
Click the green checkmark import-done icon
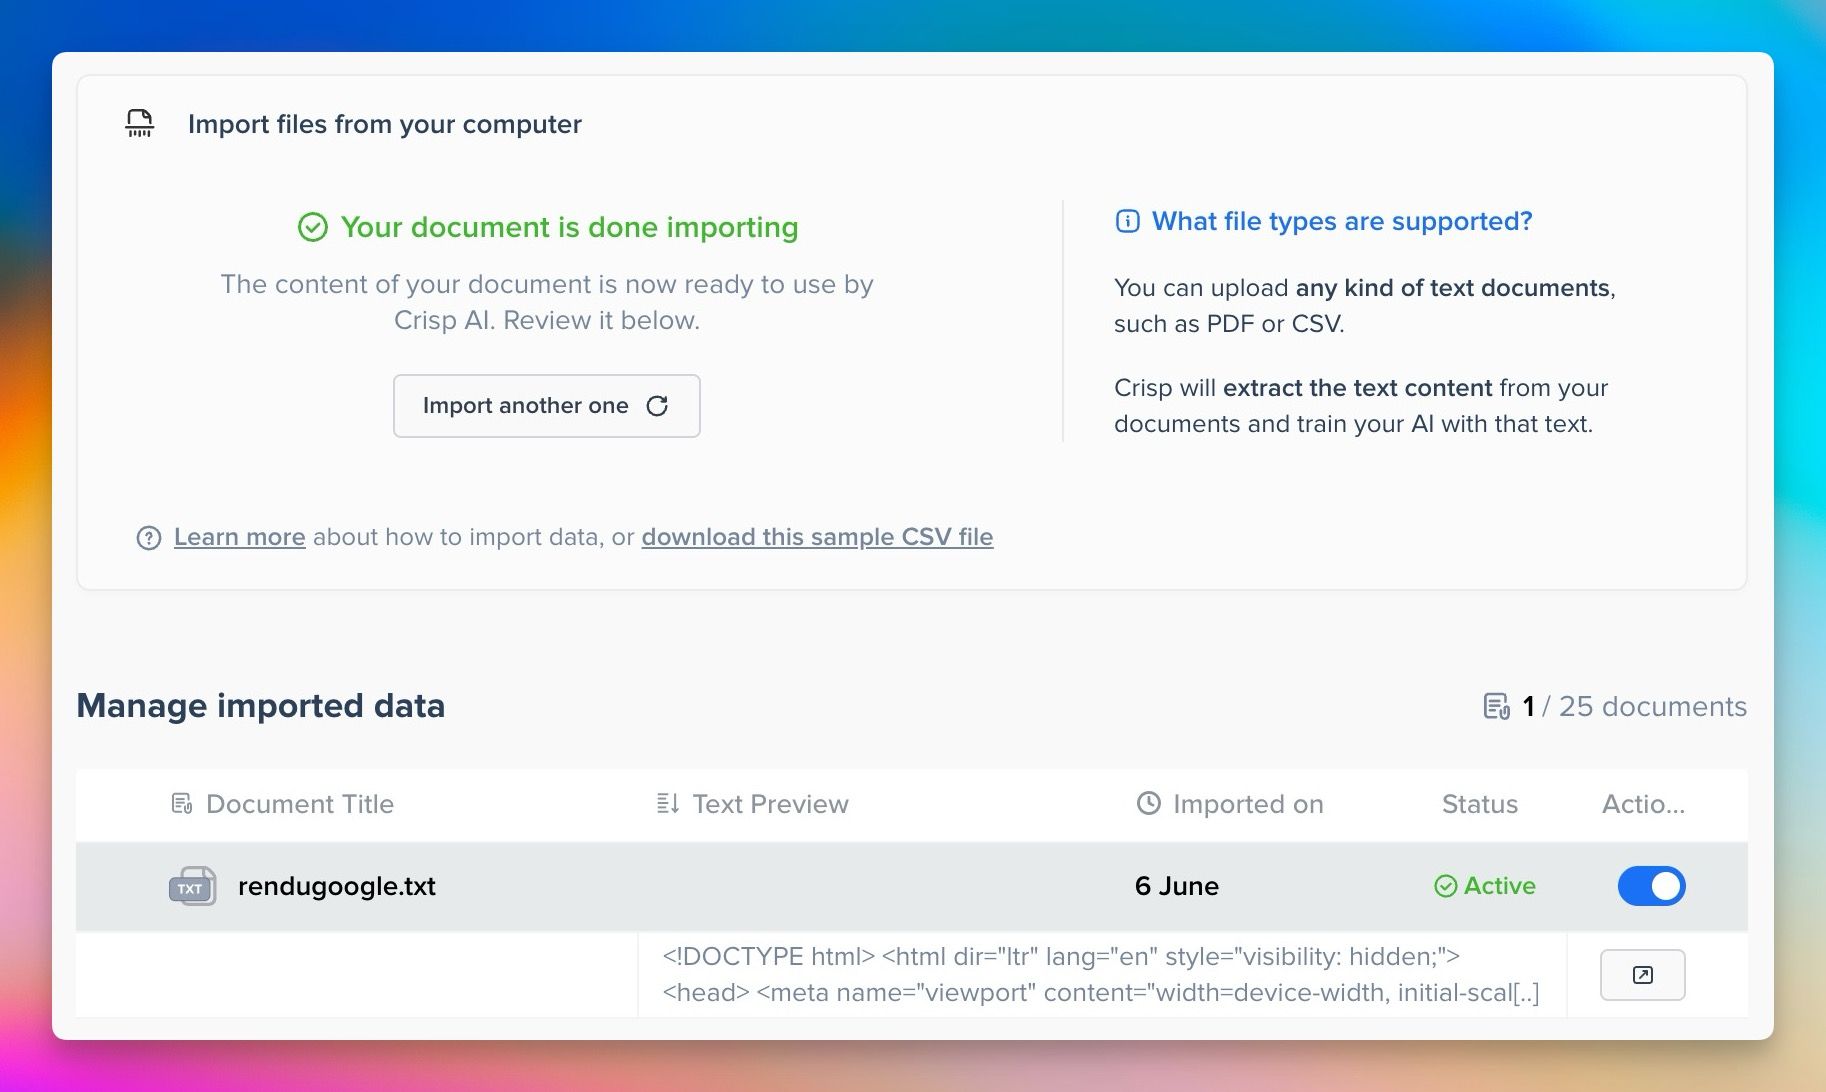coord(313,227)
